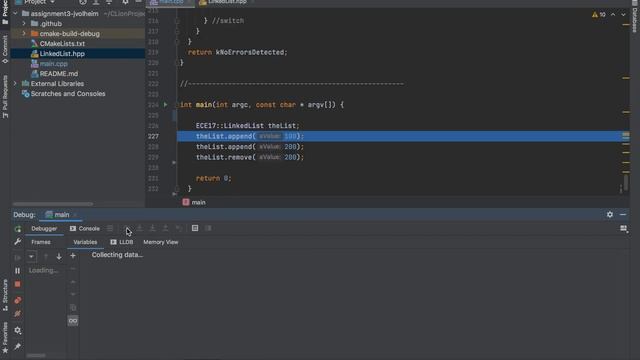
Task: Open CMakeLists.txt in project tree
Action: [x=62, y=44]
